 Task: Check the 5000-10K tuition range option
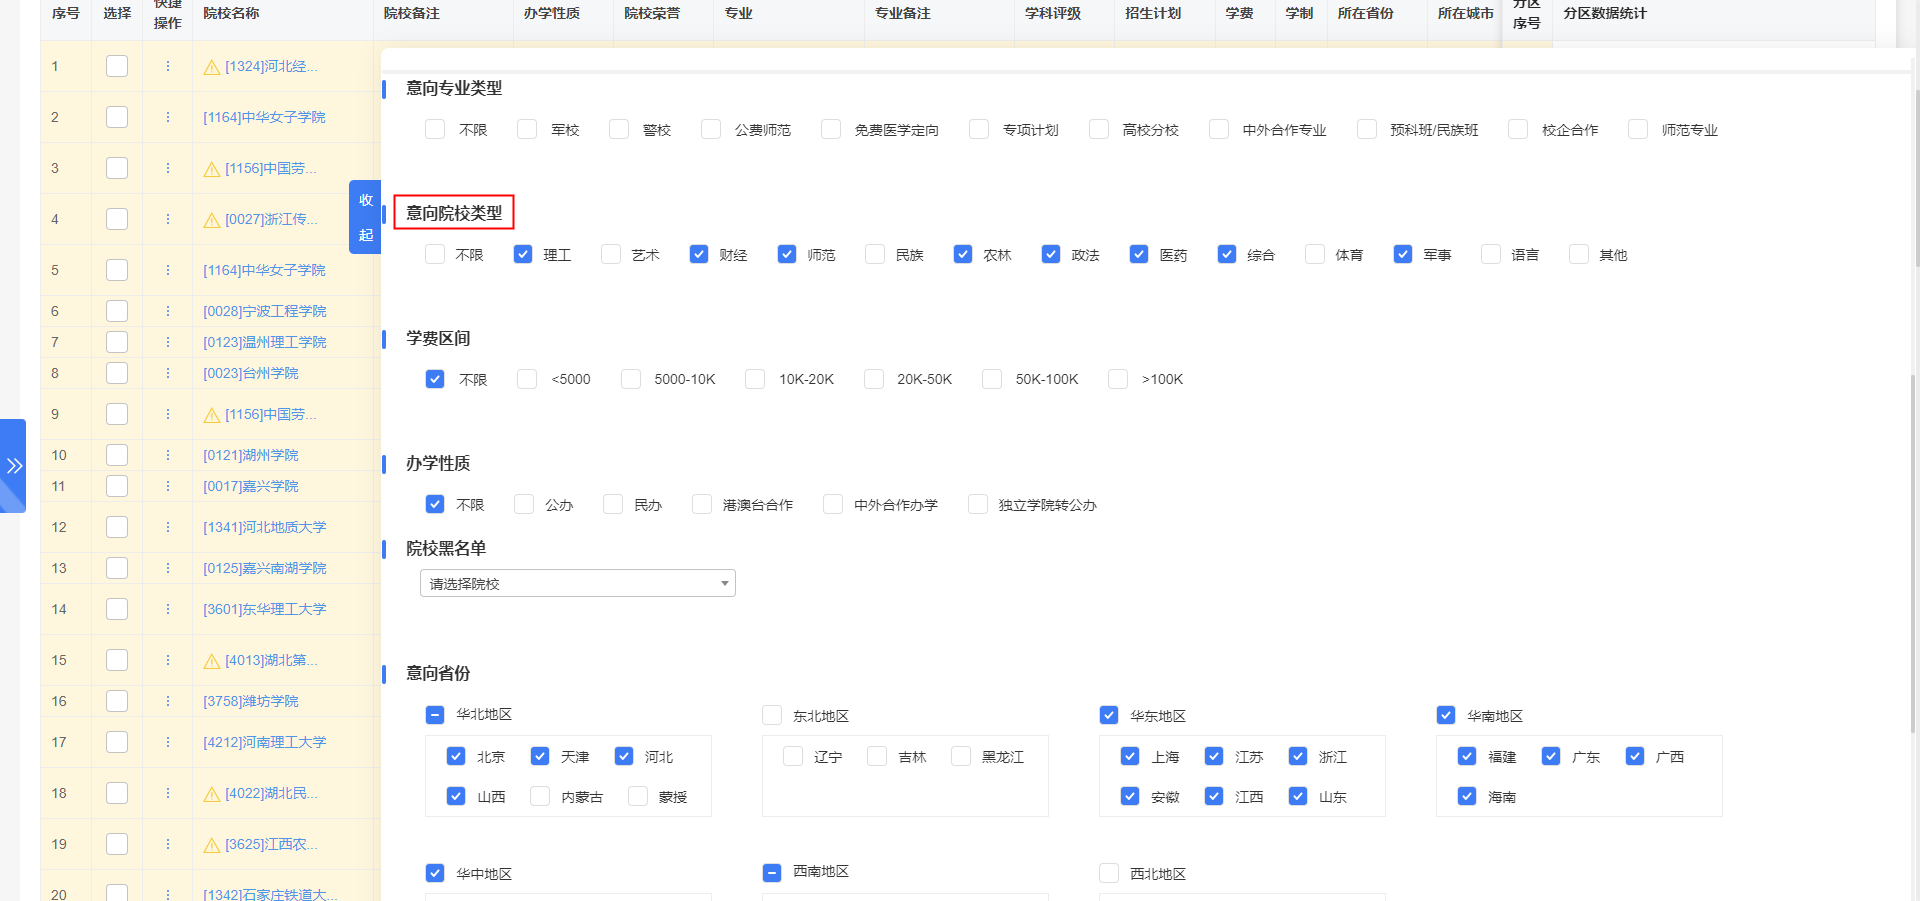click(630, 379)
